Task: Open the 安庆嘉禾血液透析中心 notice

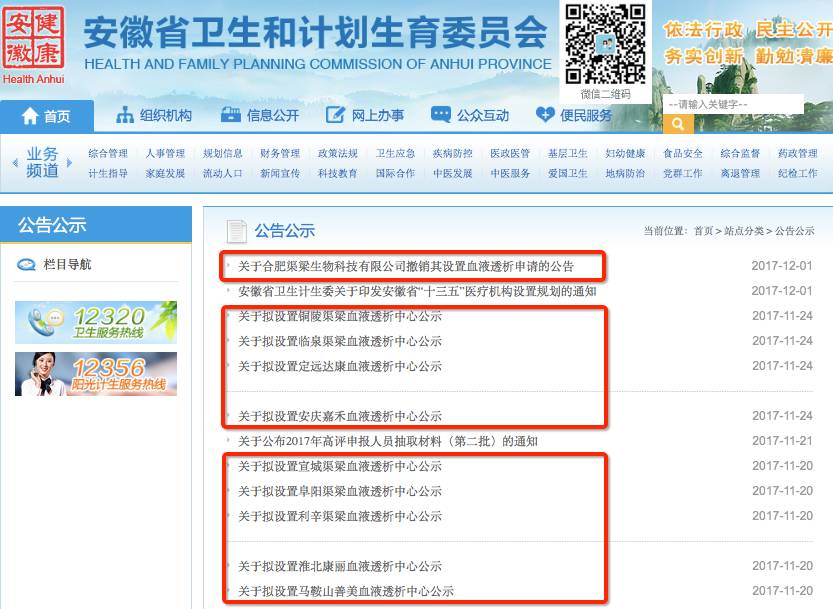Action: pos(340,416)
